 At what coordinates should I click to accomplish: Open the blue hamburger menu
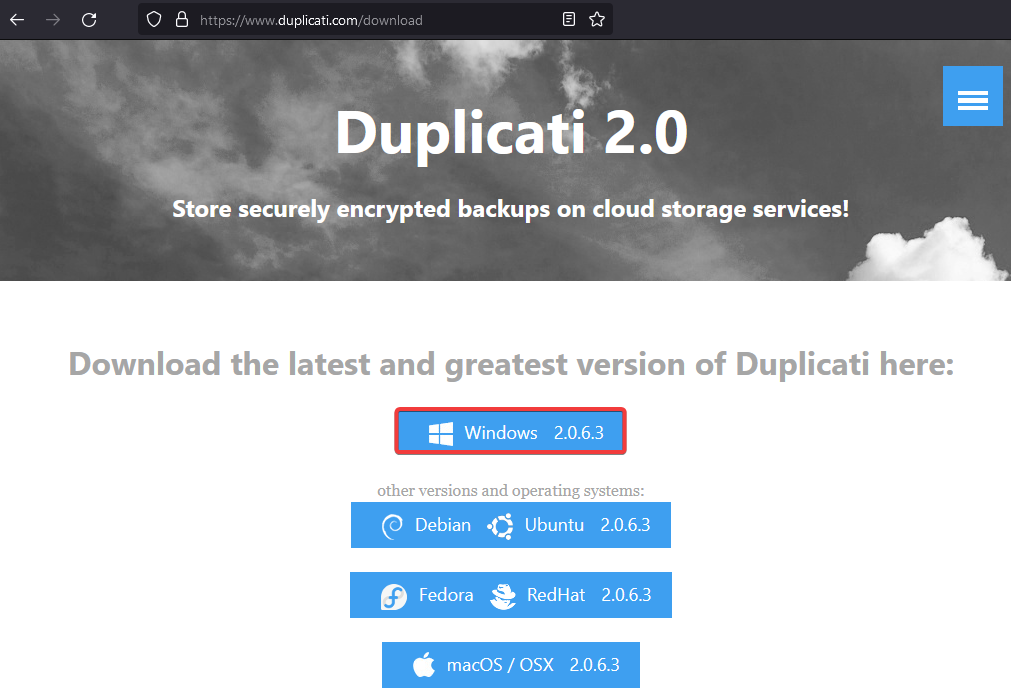pyautogui.click(x=972, y=96)
